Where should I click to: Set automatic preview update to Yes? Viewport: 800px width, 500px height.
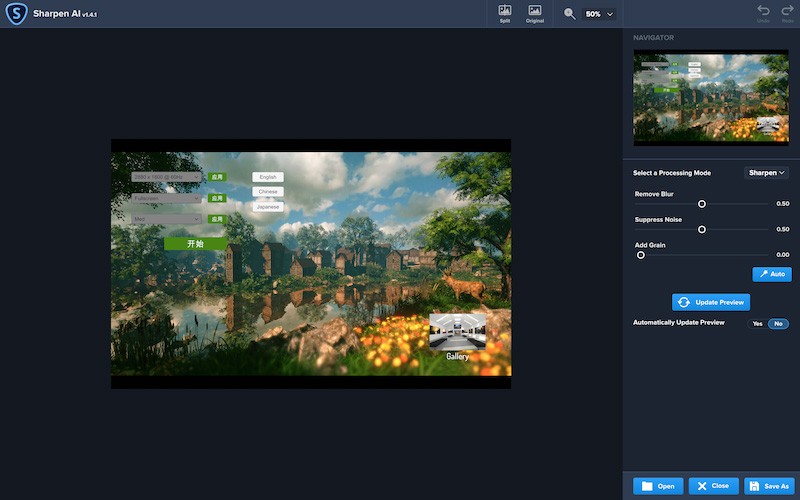(758, 323)
